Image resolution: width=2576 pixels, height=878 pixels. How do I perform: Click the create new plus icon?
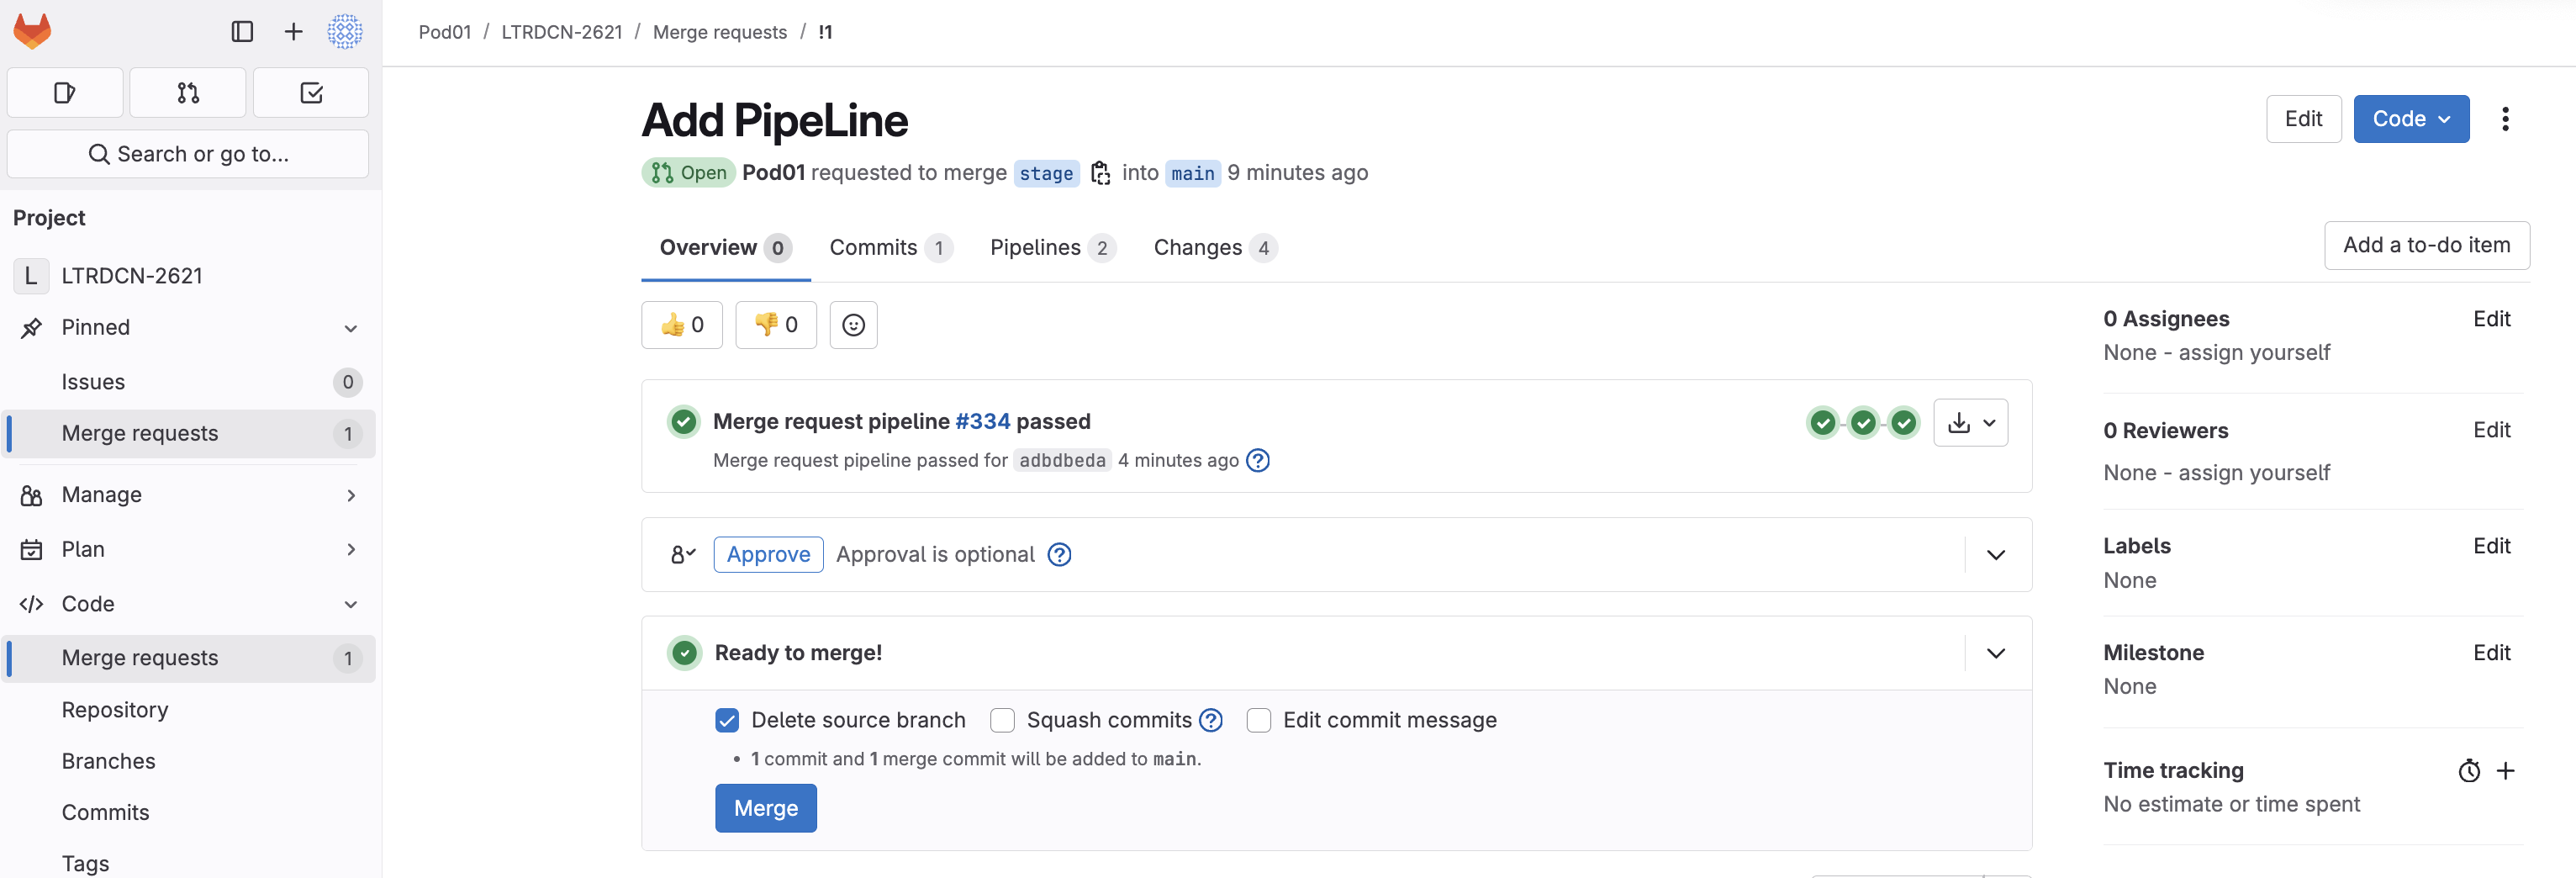(x=293, y=32)
